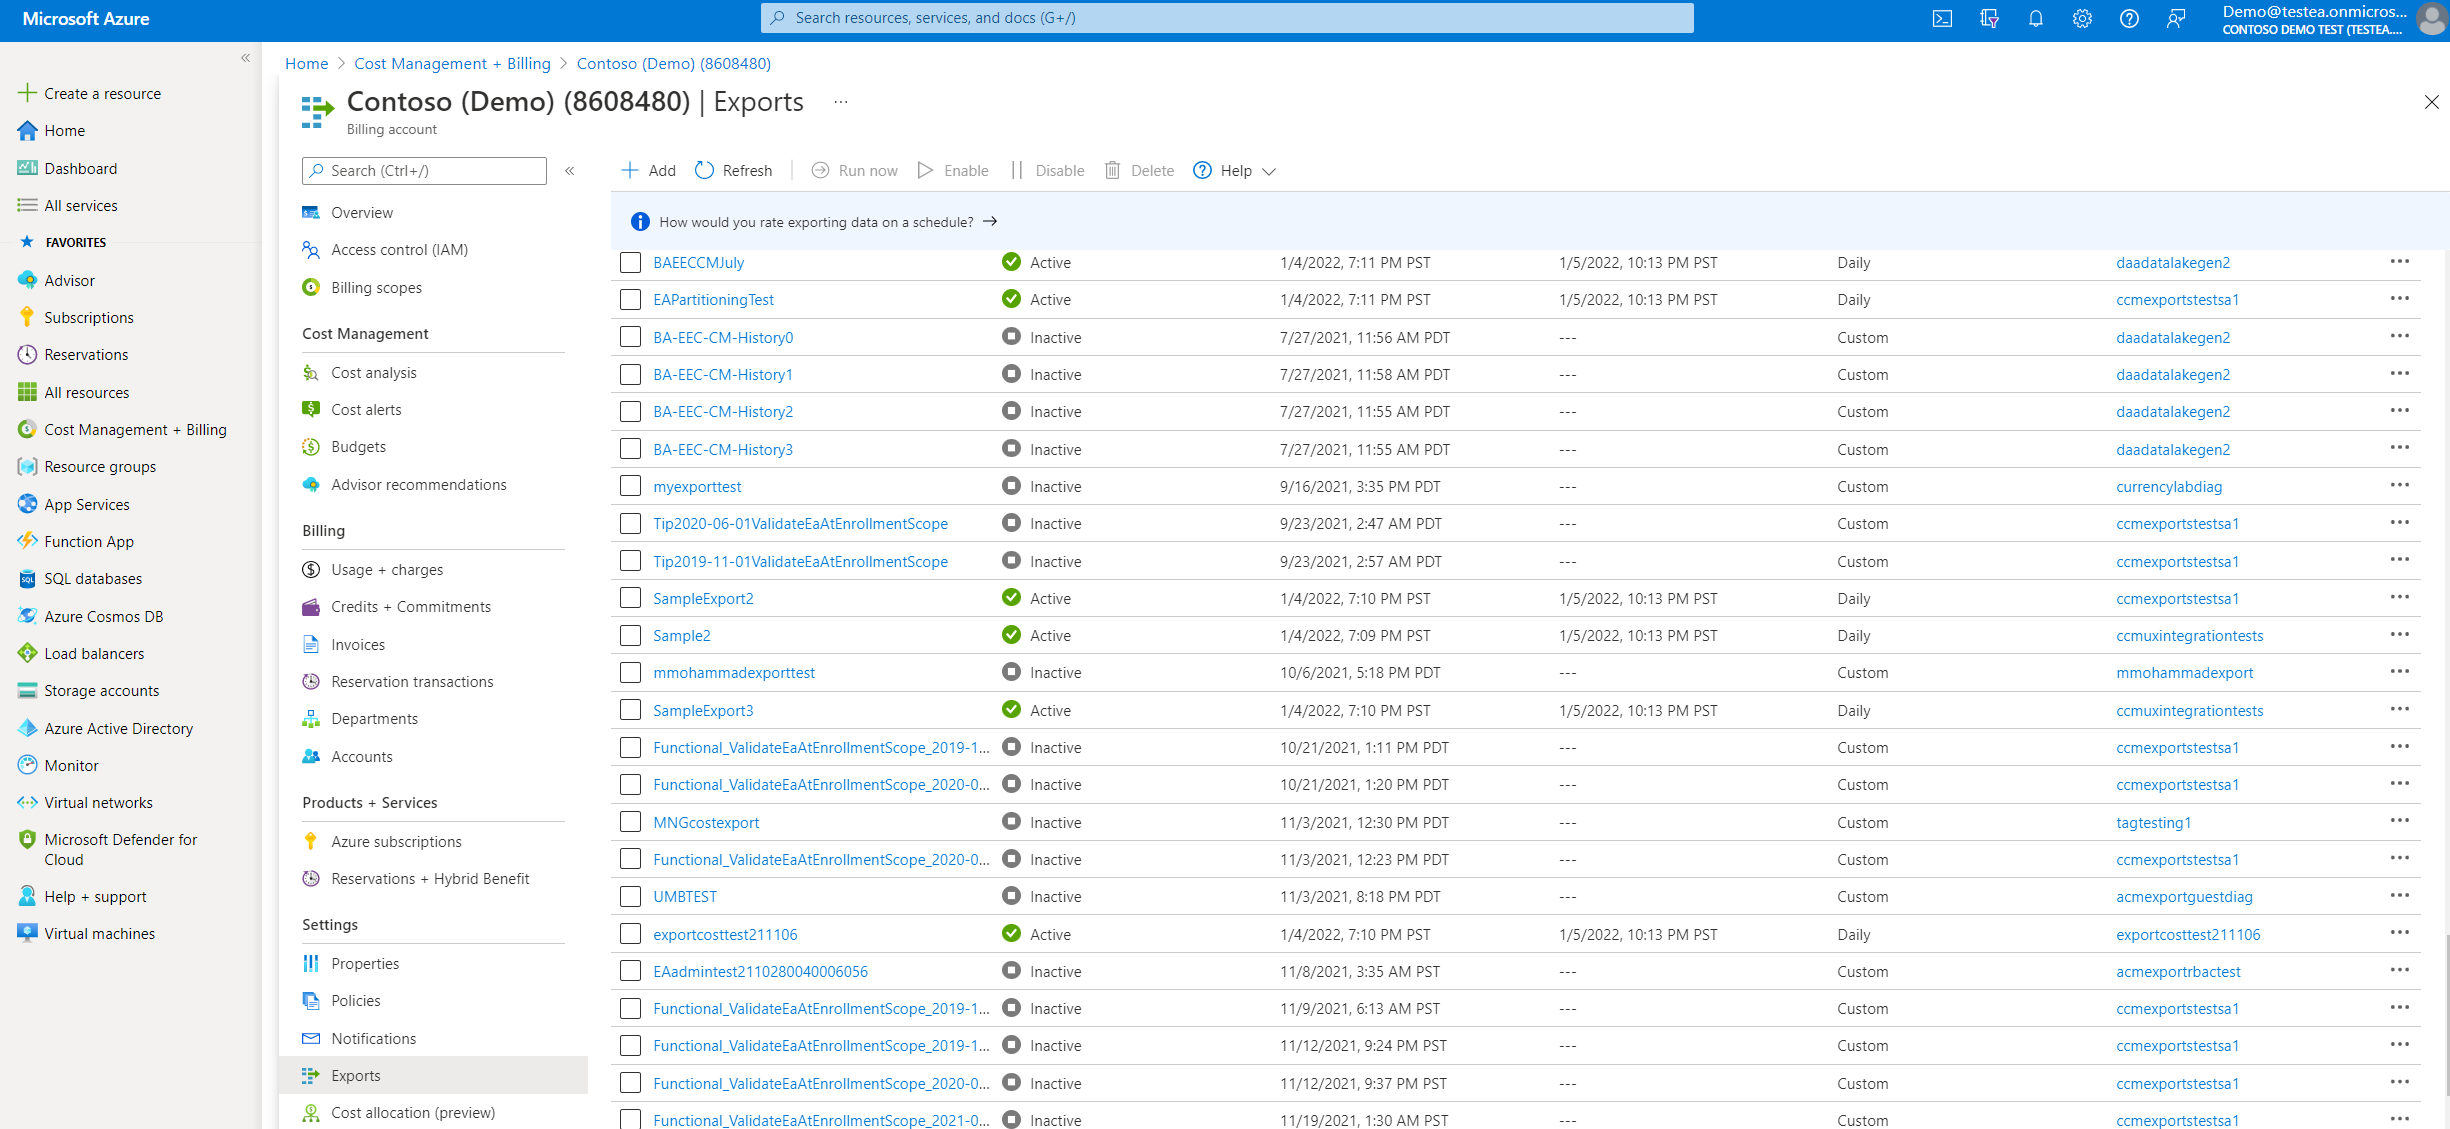Click the Add export plus icon
The height and width of the screenshot is (1129, 2450).
pyautogui.click(x=630, y=171)
